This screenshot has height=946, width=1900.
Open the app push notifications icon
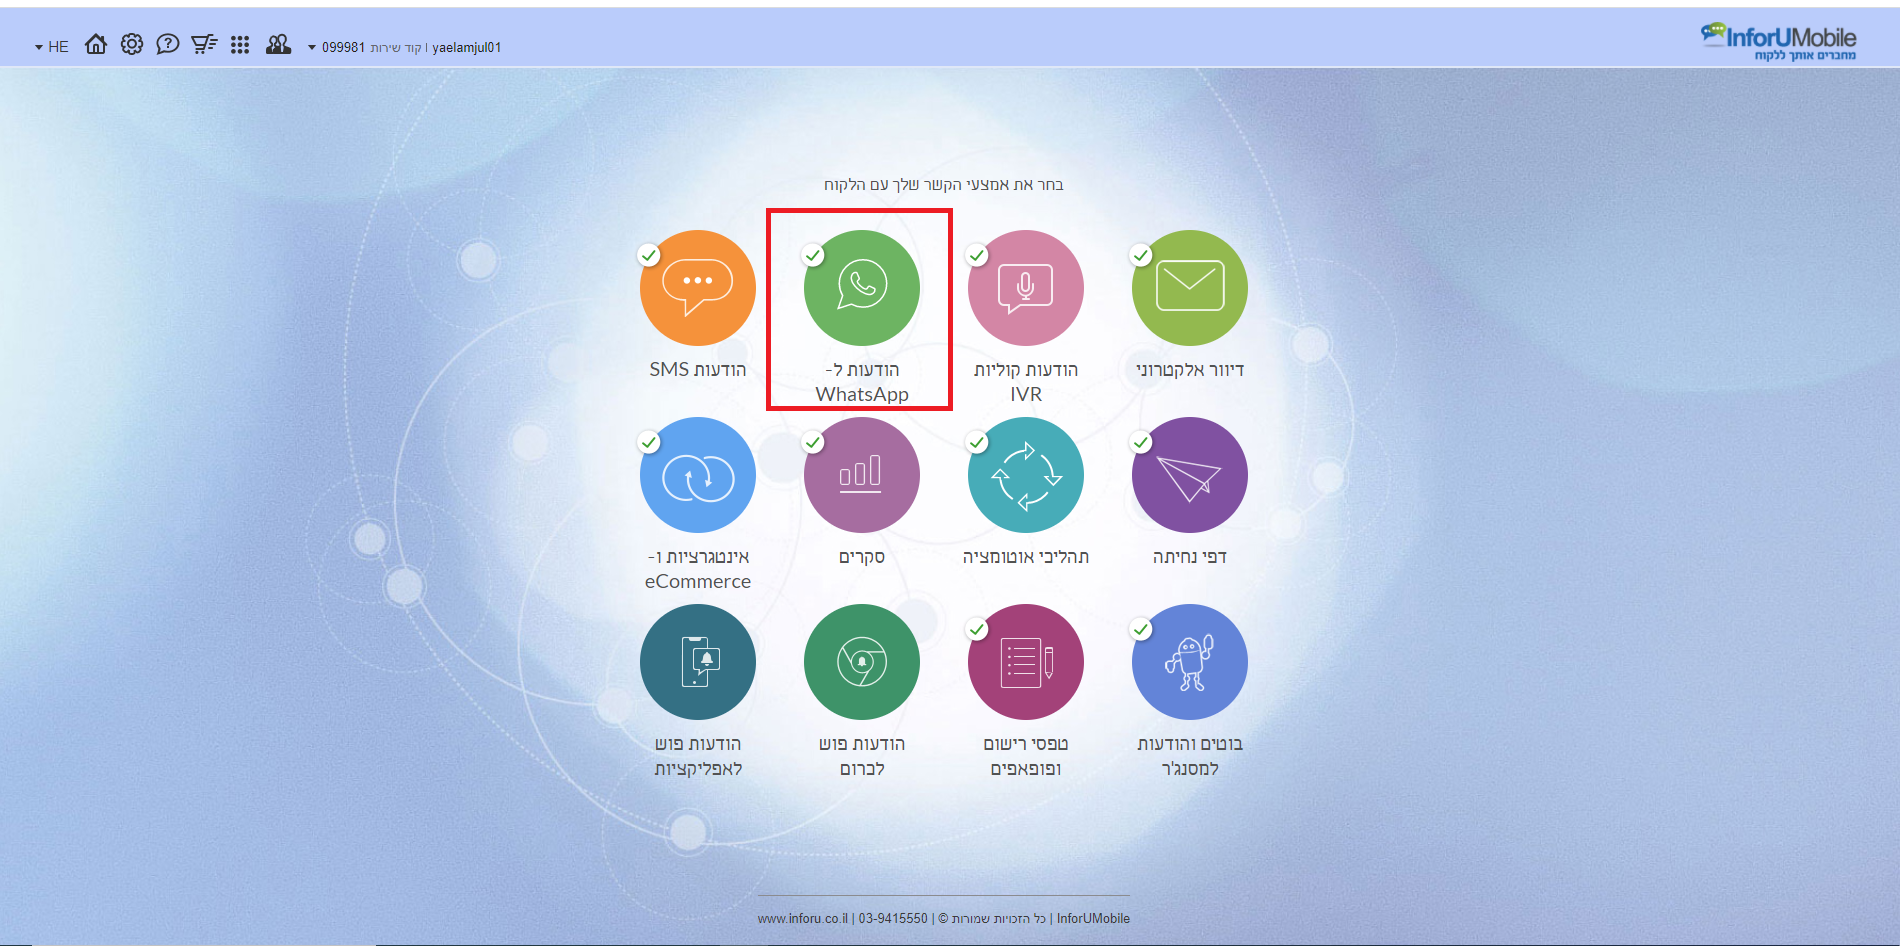(x=698, y=662)
